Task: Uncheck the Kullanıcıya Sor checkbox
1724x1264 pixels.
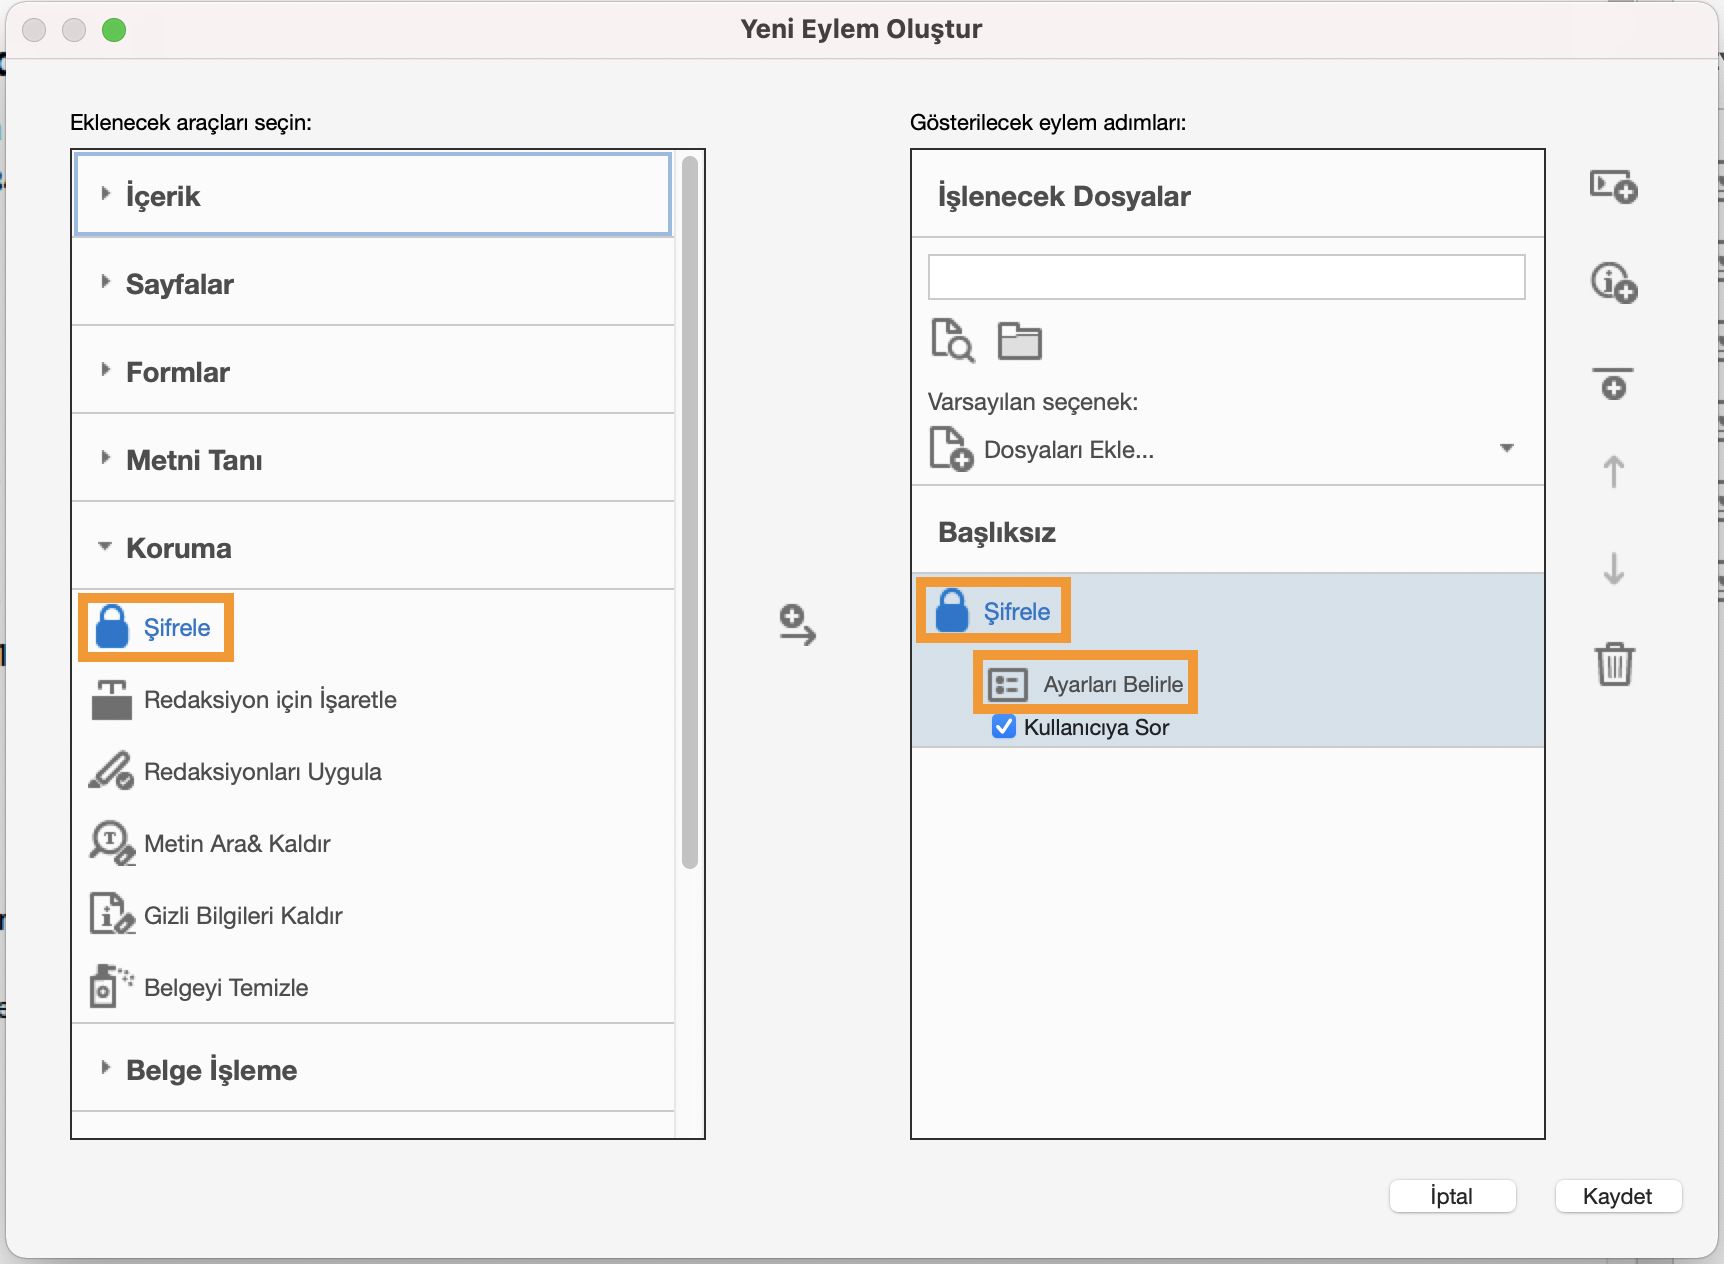Action: [1004, 727]
